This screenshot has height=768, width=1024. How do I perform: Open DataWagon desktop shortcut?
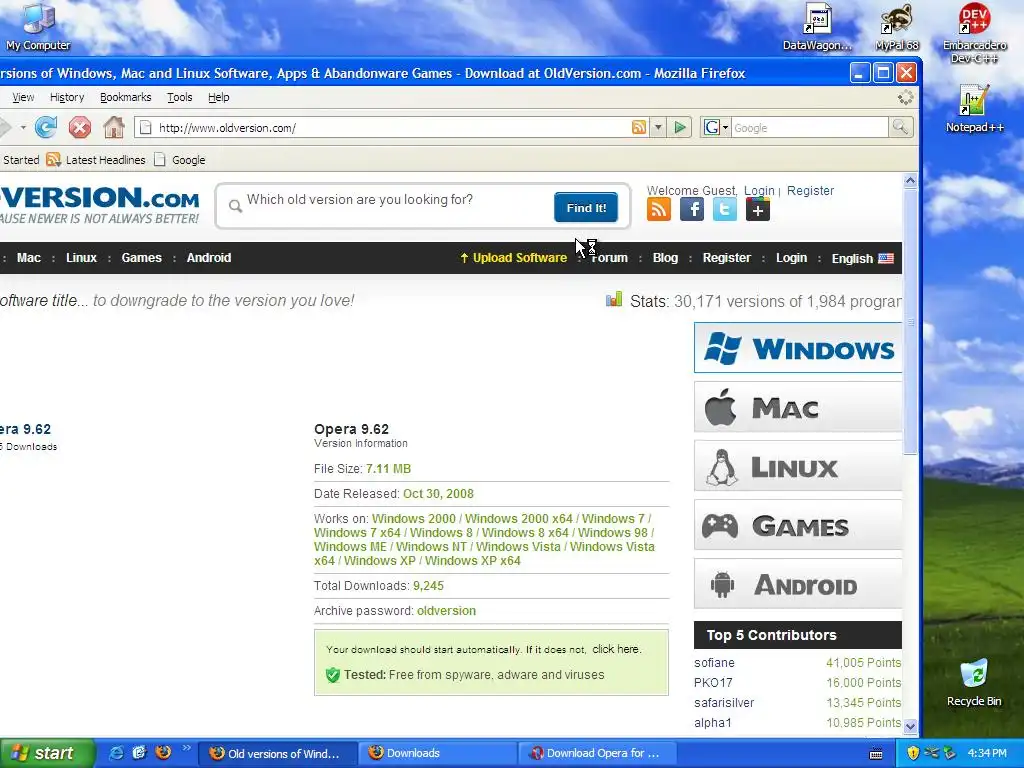[817, 26]
